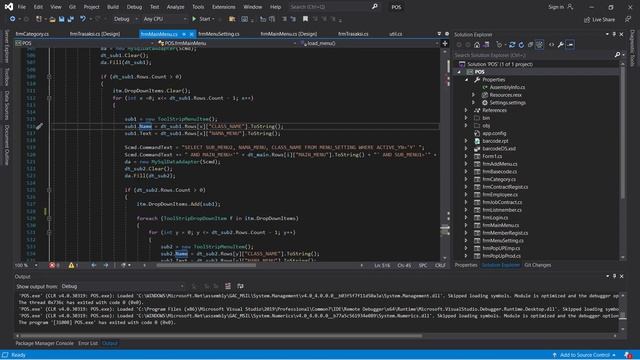The width and height of the screenshot is (640, 360).
Task: Click View Code icon in Solution Explorer
Action: tap(551, 45)
